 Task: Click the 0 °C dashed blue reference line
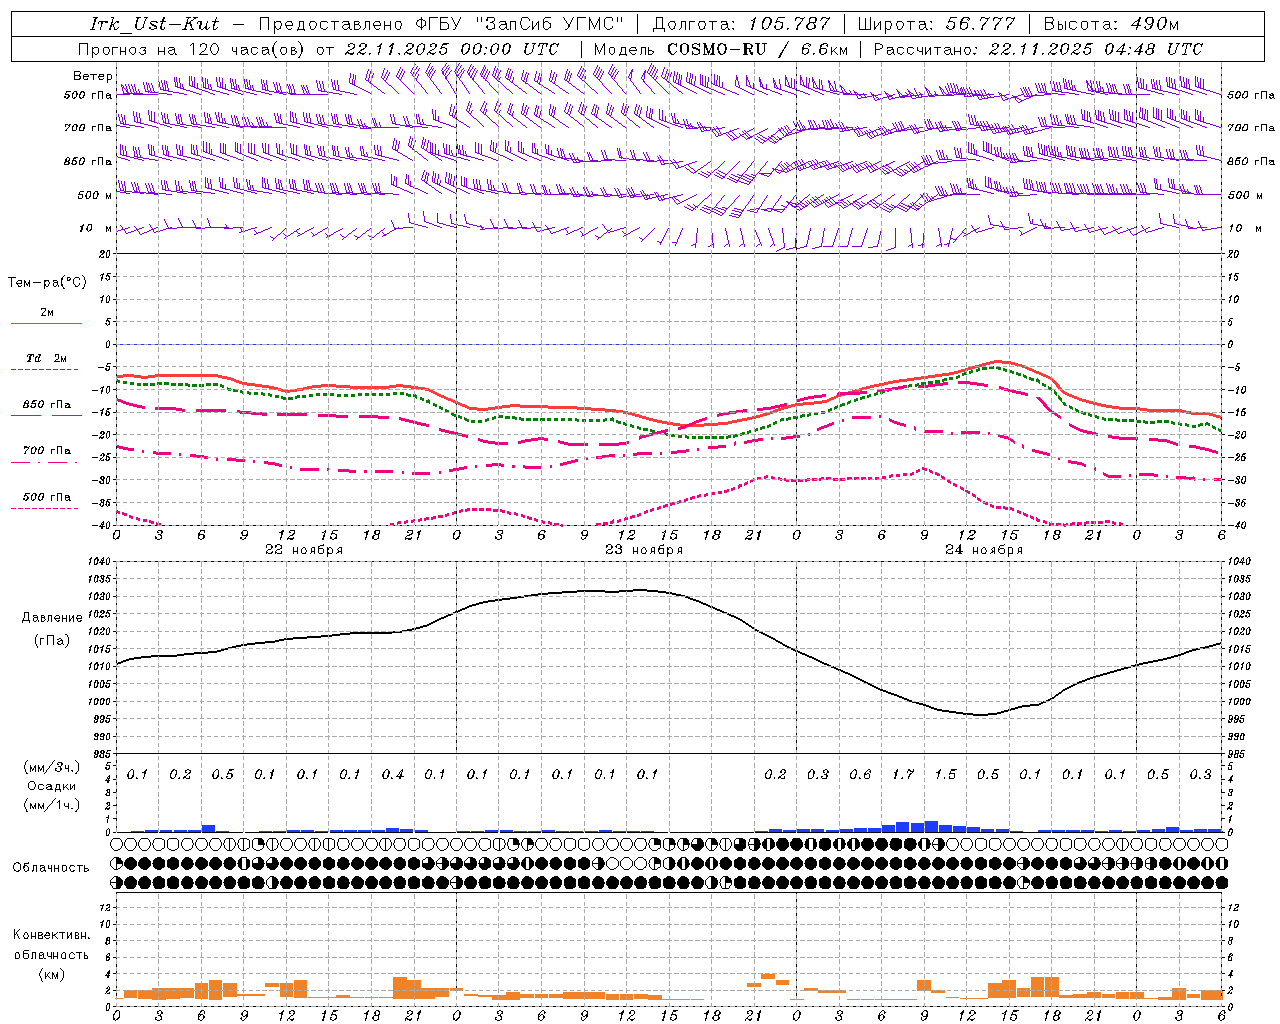coord(669,344)
